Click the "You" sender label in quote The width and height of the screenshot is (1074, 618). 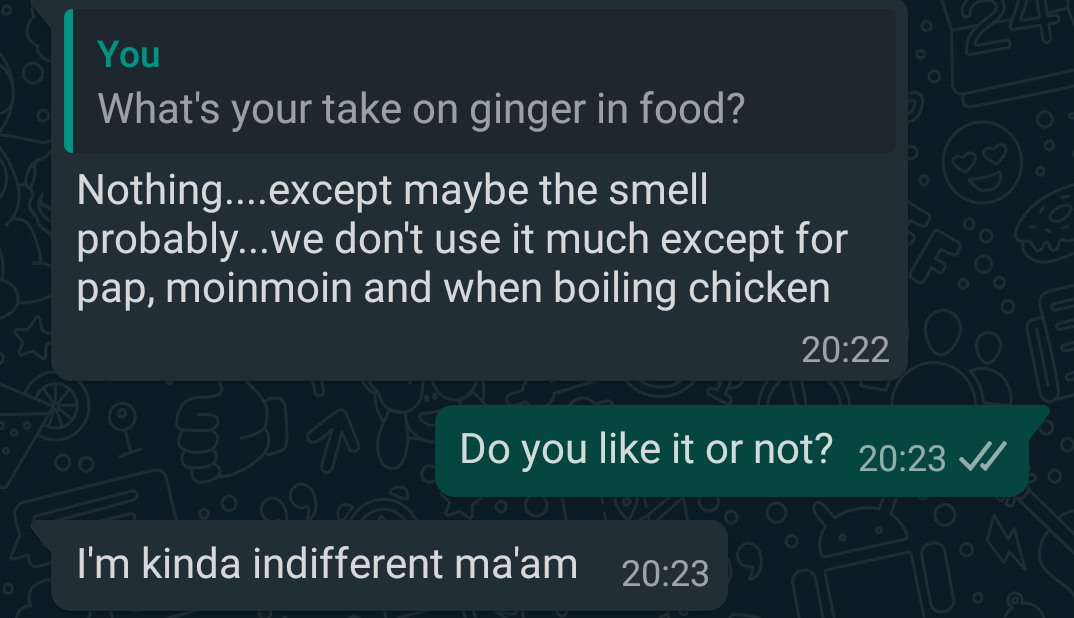click(129, 55)
